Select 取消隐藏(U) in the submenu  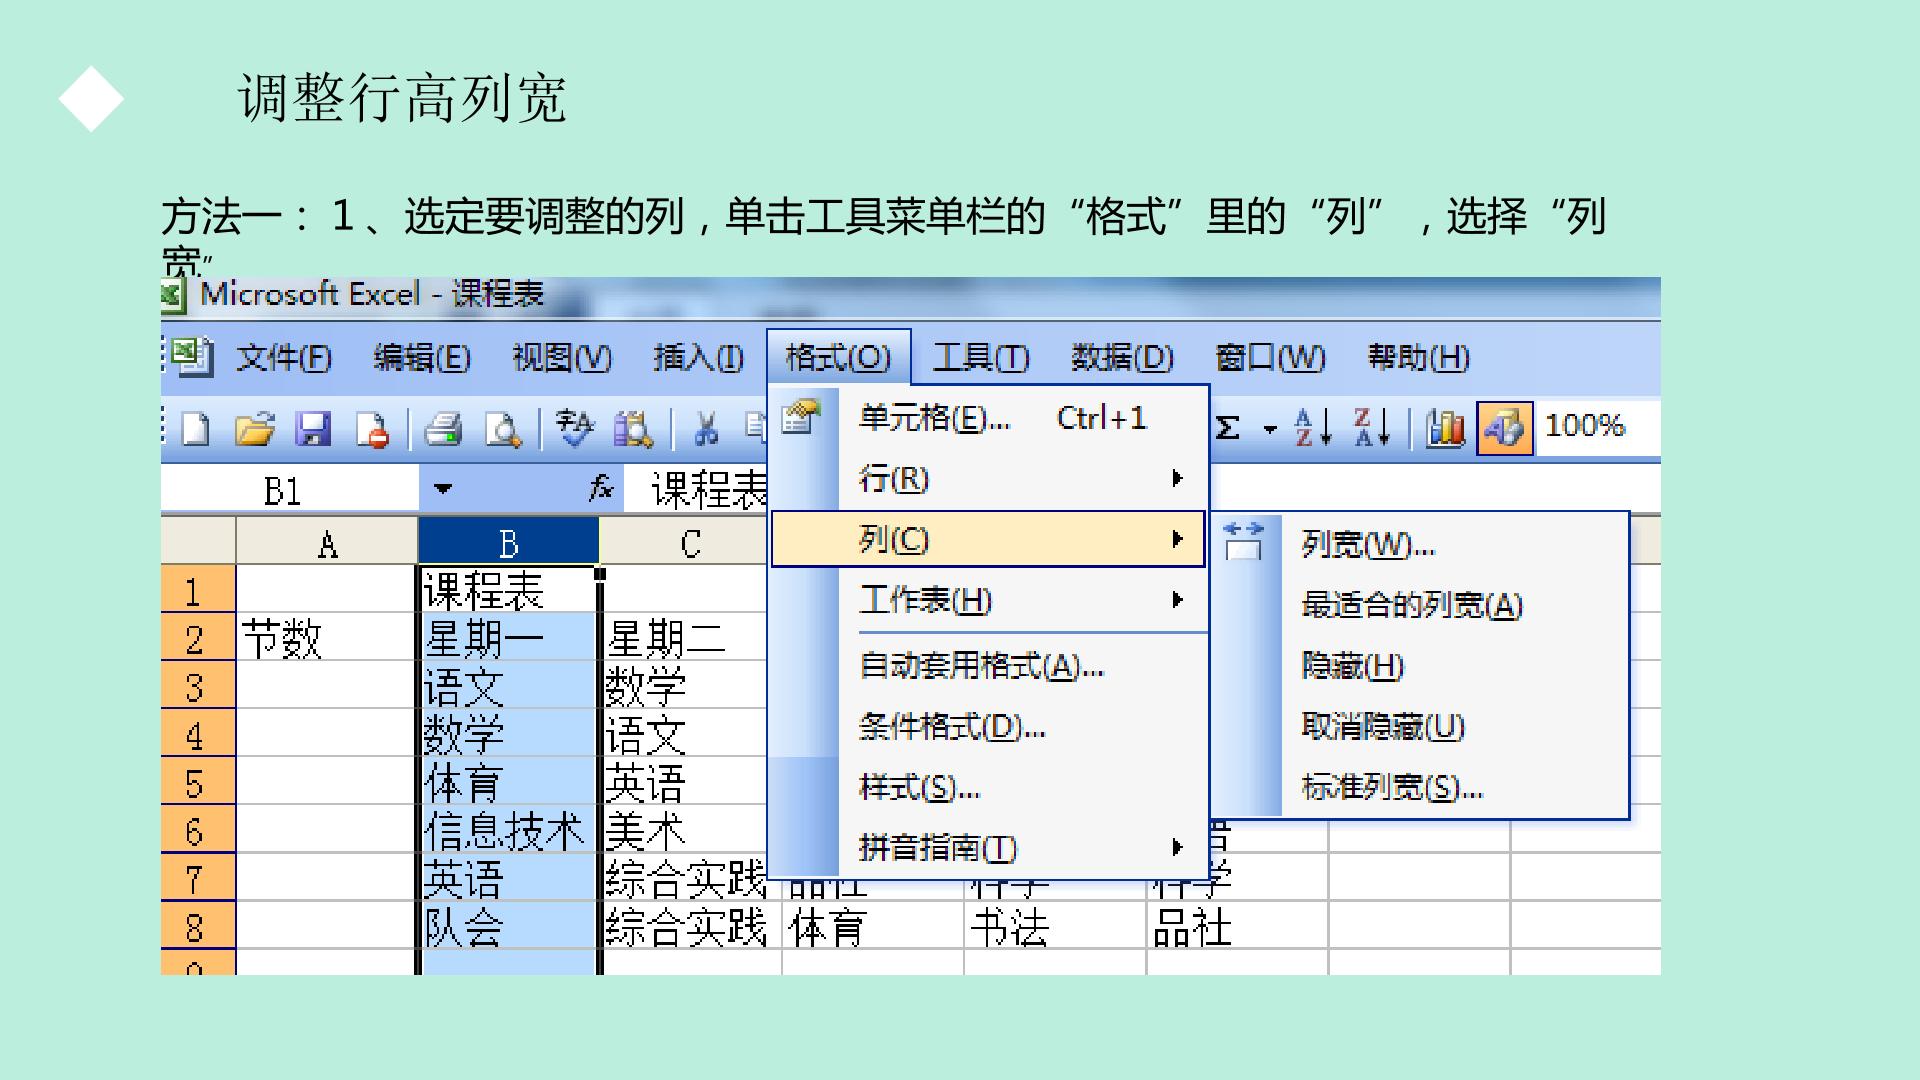[x=1420, y=727]
